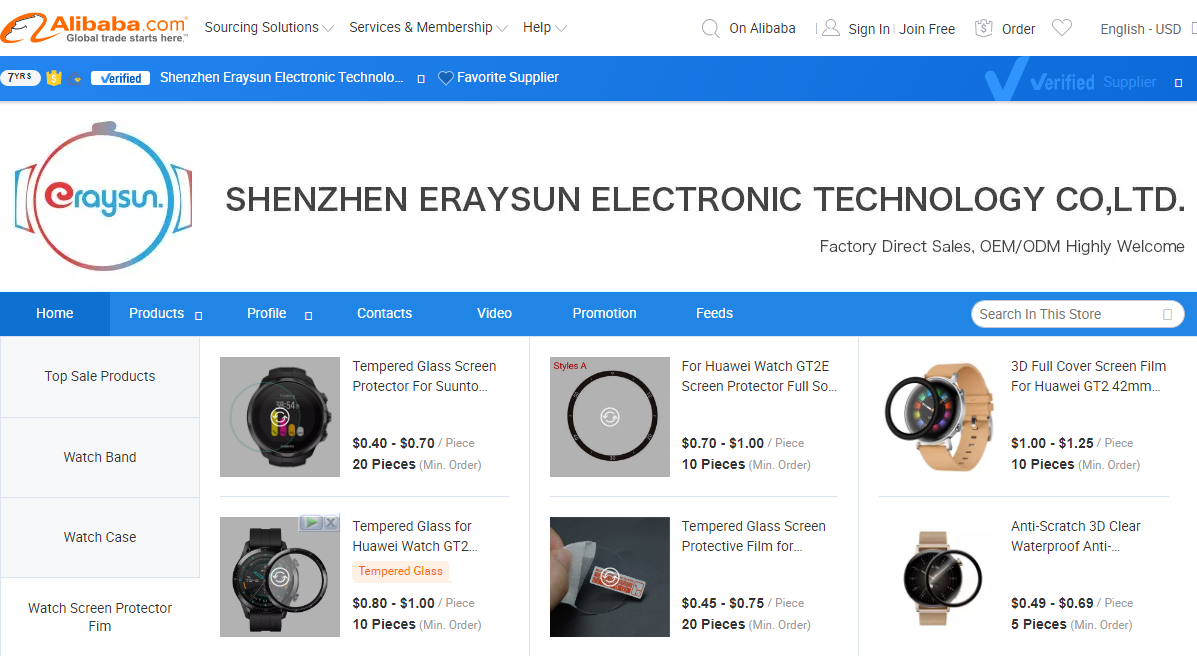
Task: Click Favorite Supplier text
Action: [x=508, y=77]
